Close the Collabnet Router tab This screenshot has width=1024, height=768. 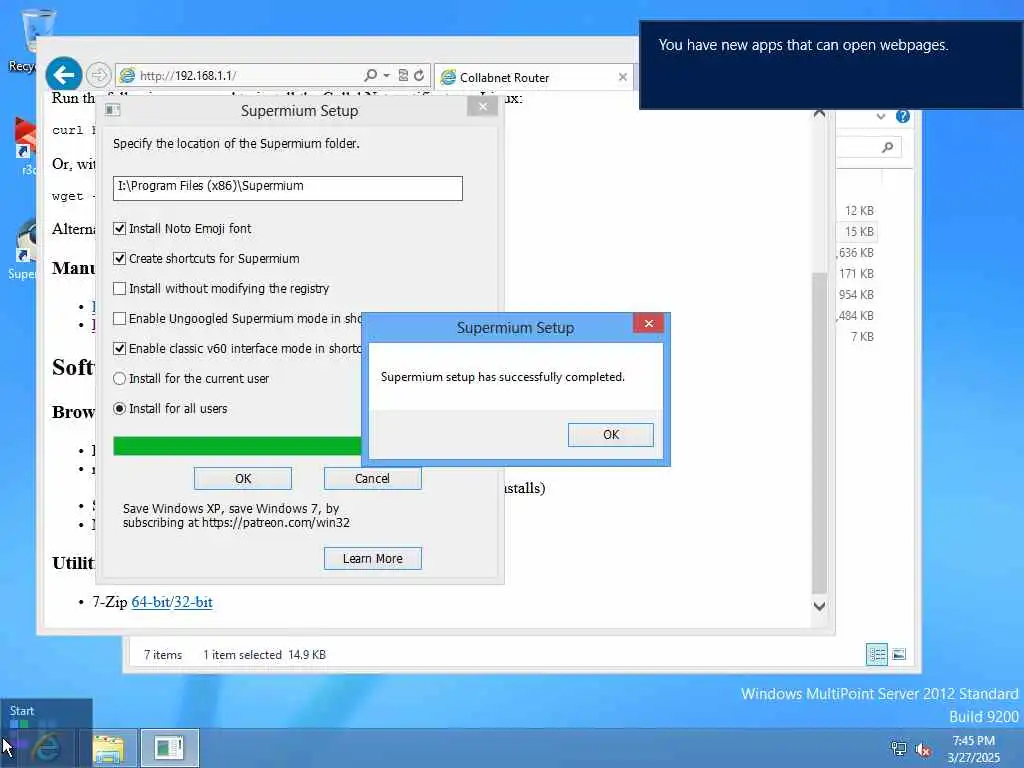(x=622, y=77)
